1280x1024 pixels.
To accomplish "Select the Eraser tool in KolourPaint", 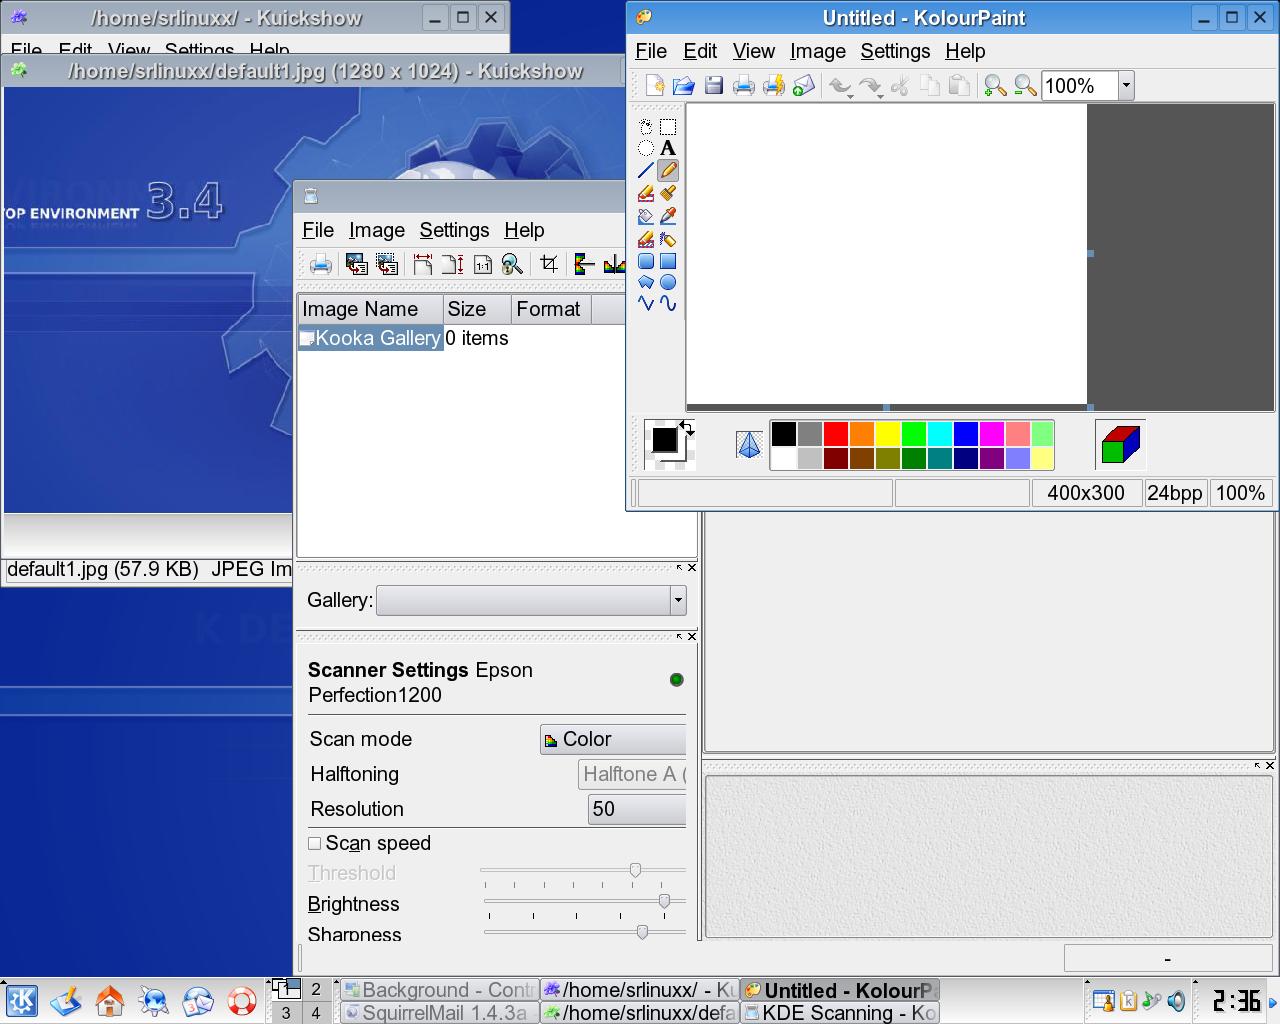I will pyautogui.click(x=646, y=193).
